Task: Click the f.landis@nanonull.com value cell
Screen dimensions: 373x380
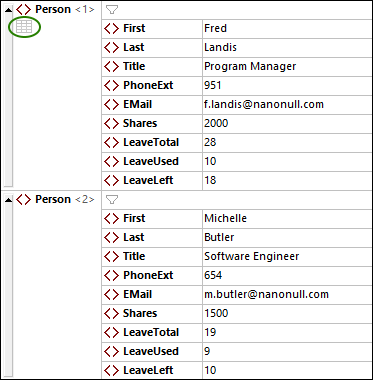Action: pyautogui.click(x=287, y=105)
